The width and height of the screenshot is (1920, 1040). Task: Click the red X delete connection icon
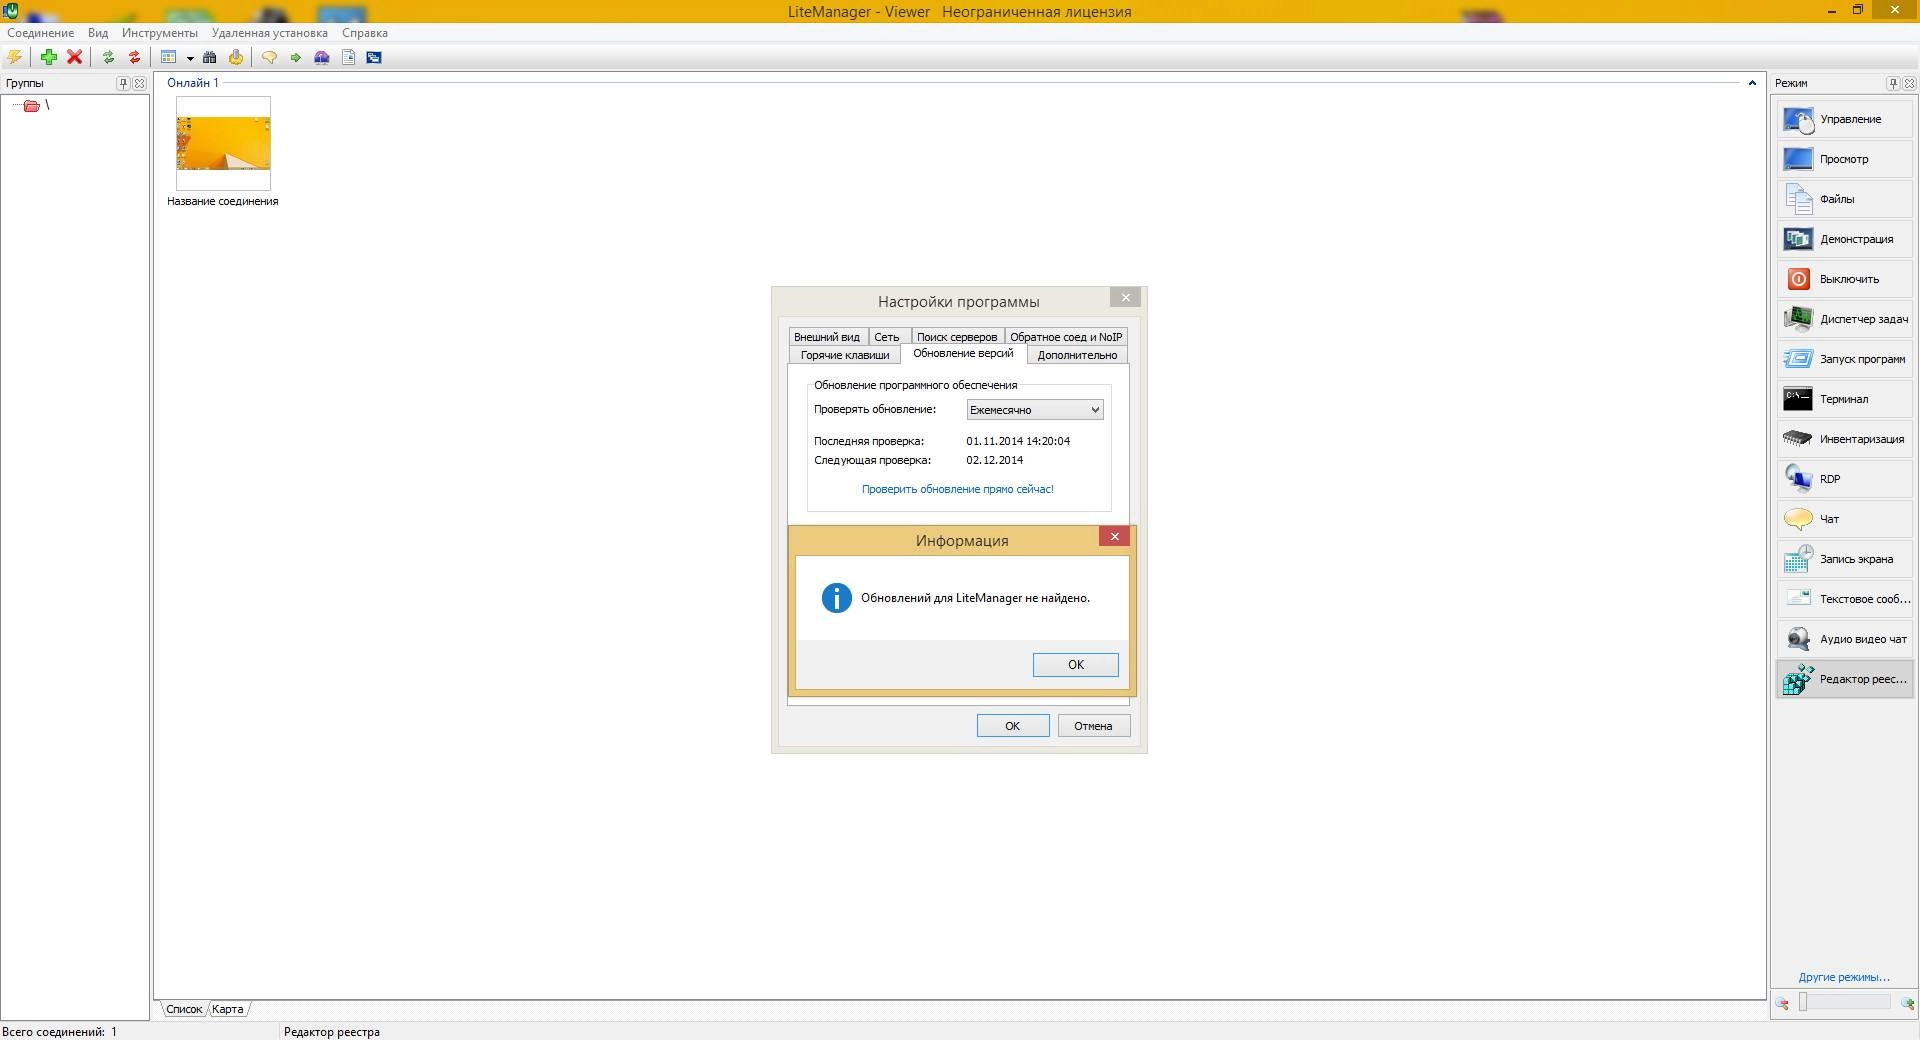click(74, 57)
